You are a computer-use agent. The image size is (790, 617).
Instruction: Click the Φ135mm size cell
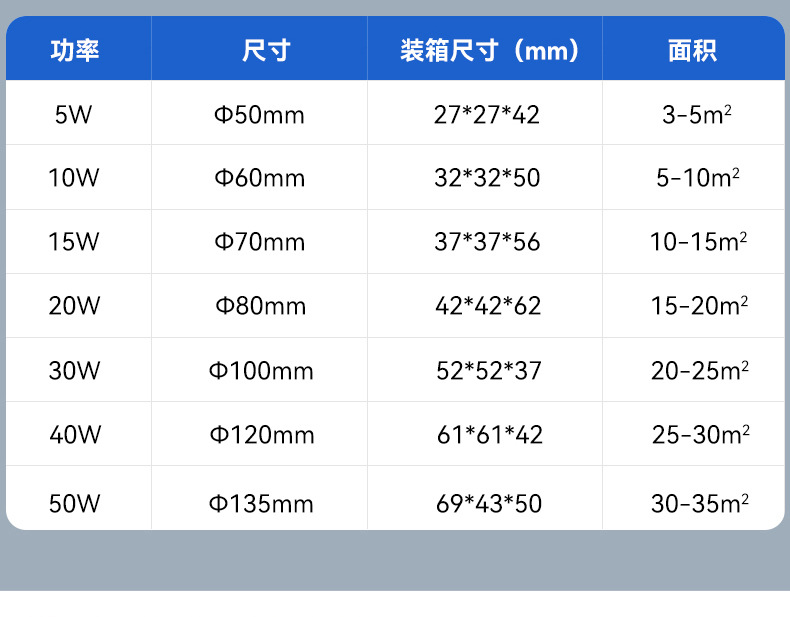coord(261,503)
